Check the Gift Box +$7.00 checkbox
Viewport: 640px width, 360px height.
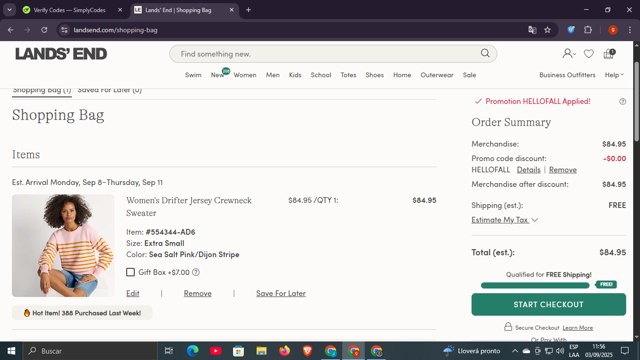click(130, 272)
